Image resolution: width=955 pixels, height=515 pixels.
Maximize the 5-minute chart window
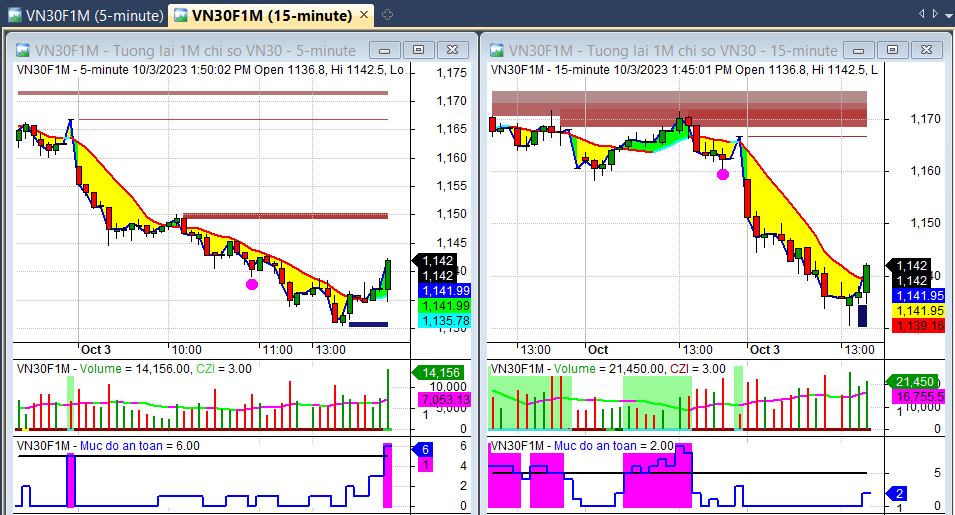coord(418,50)
